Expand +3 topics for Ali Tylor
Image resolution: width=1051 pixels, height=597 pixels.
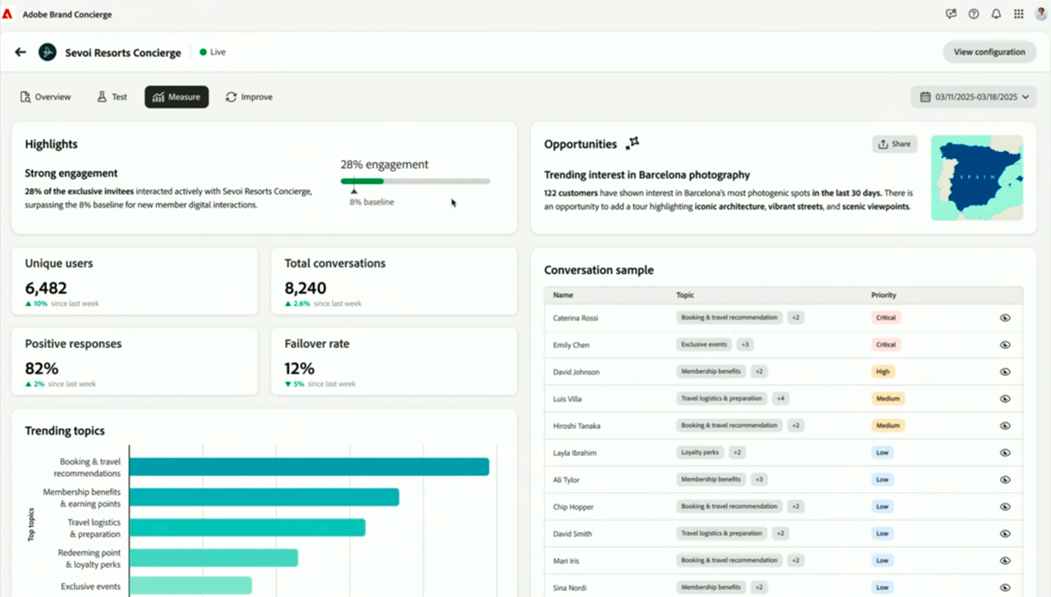click(759, 479)
